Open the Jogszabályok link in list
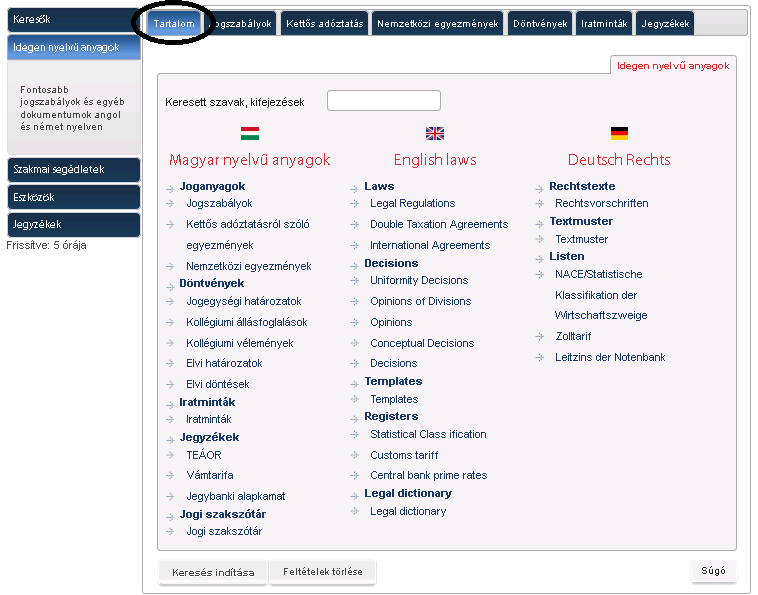758x595 pixels. (x=219, y=203)
